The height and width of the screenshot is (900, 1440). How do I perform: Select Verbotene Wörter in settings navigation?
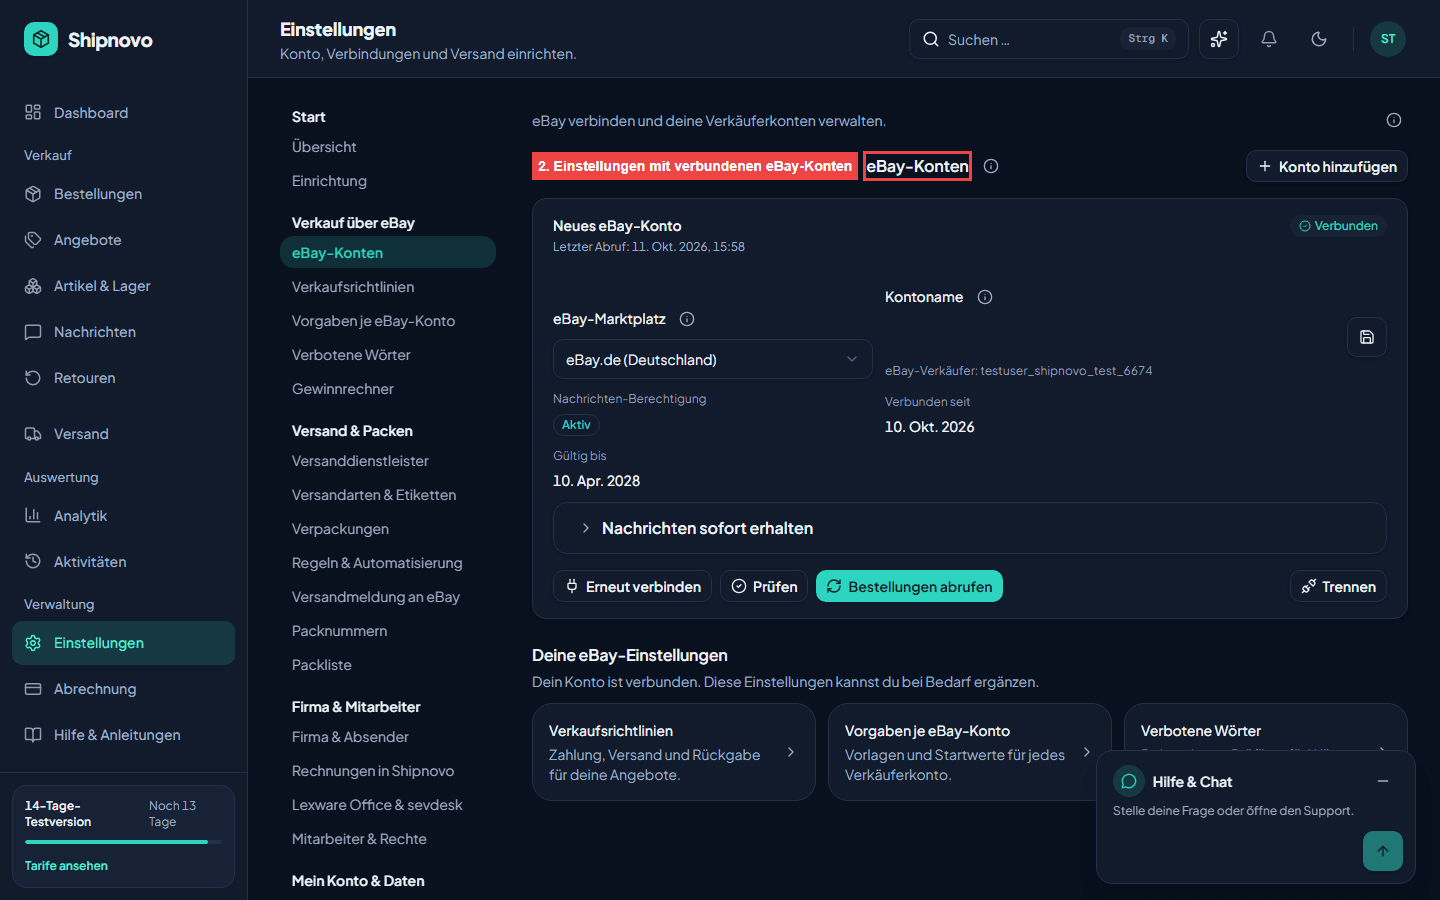(388, 355)
